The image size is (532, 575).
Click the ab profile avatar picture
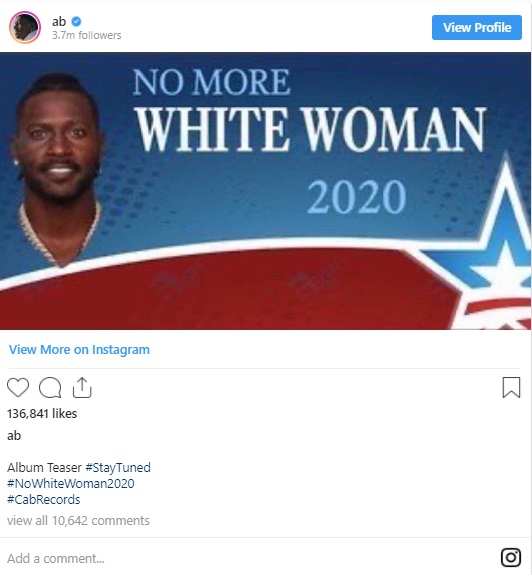(25, 28)
